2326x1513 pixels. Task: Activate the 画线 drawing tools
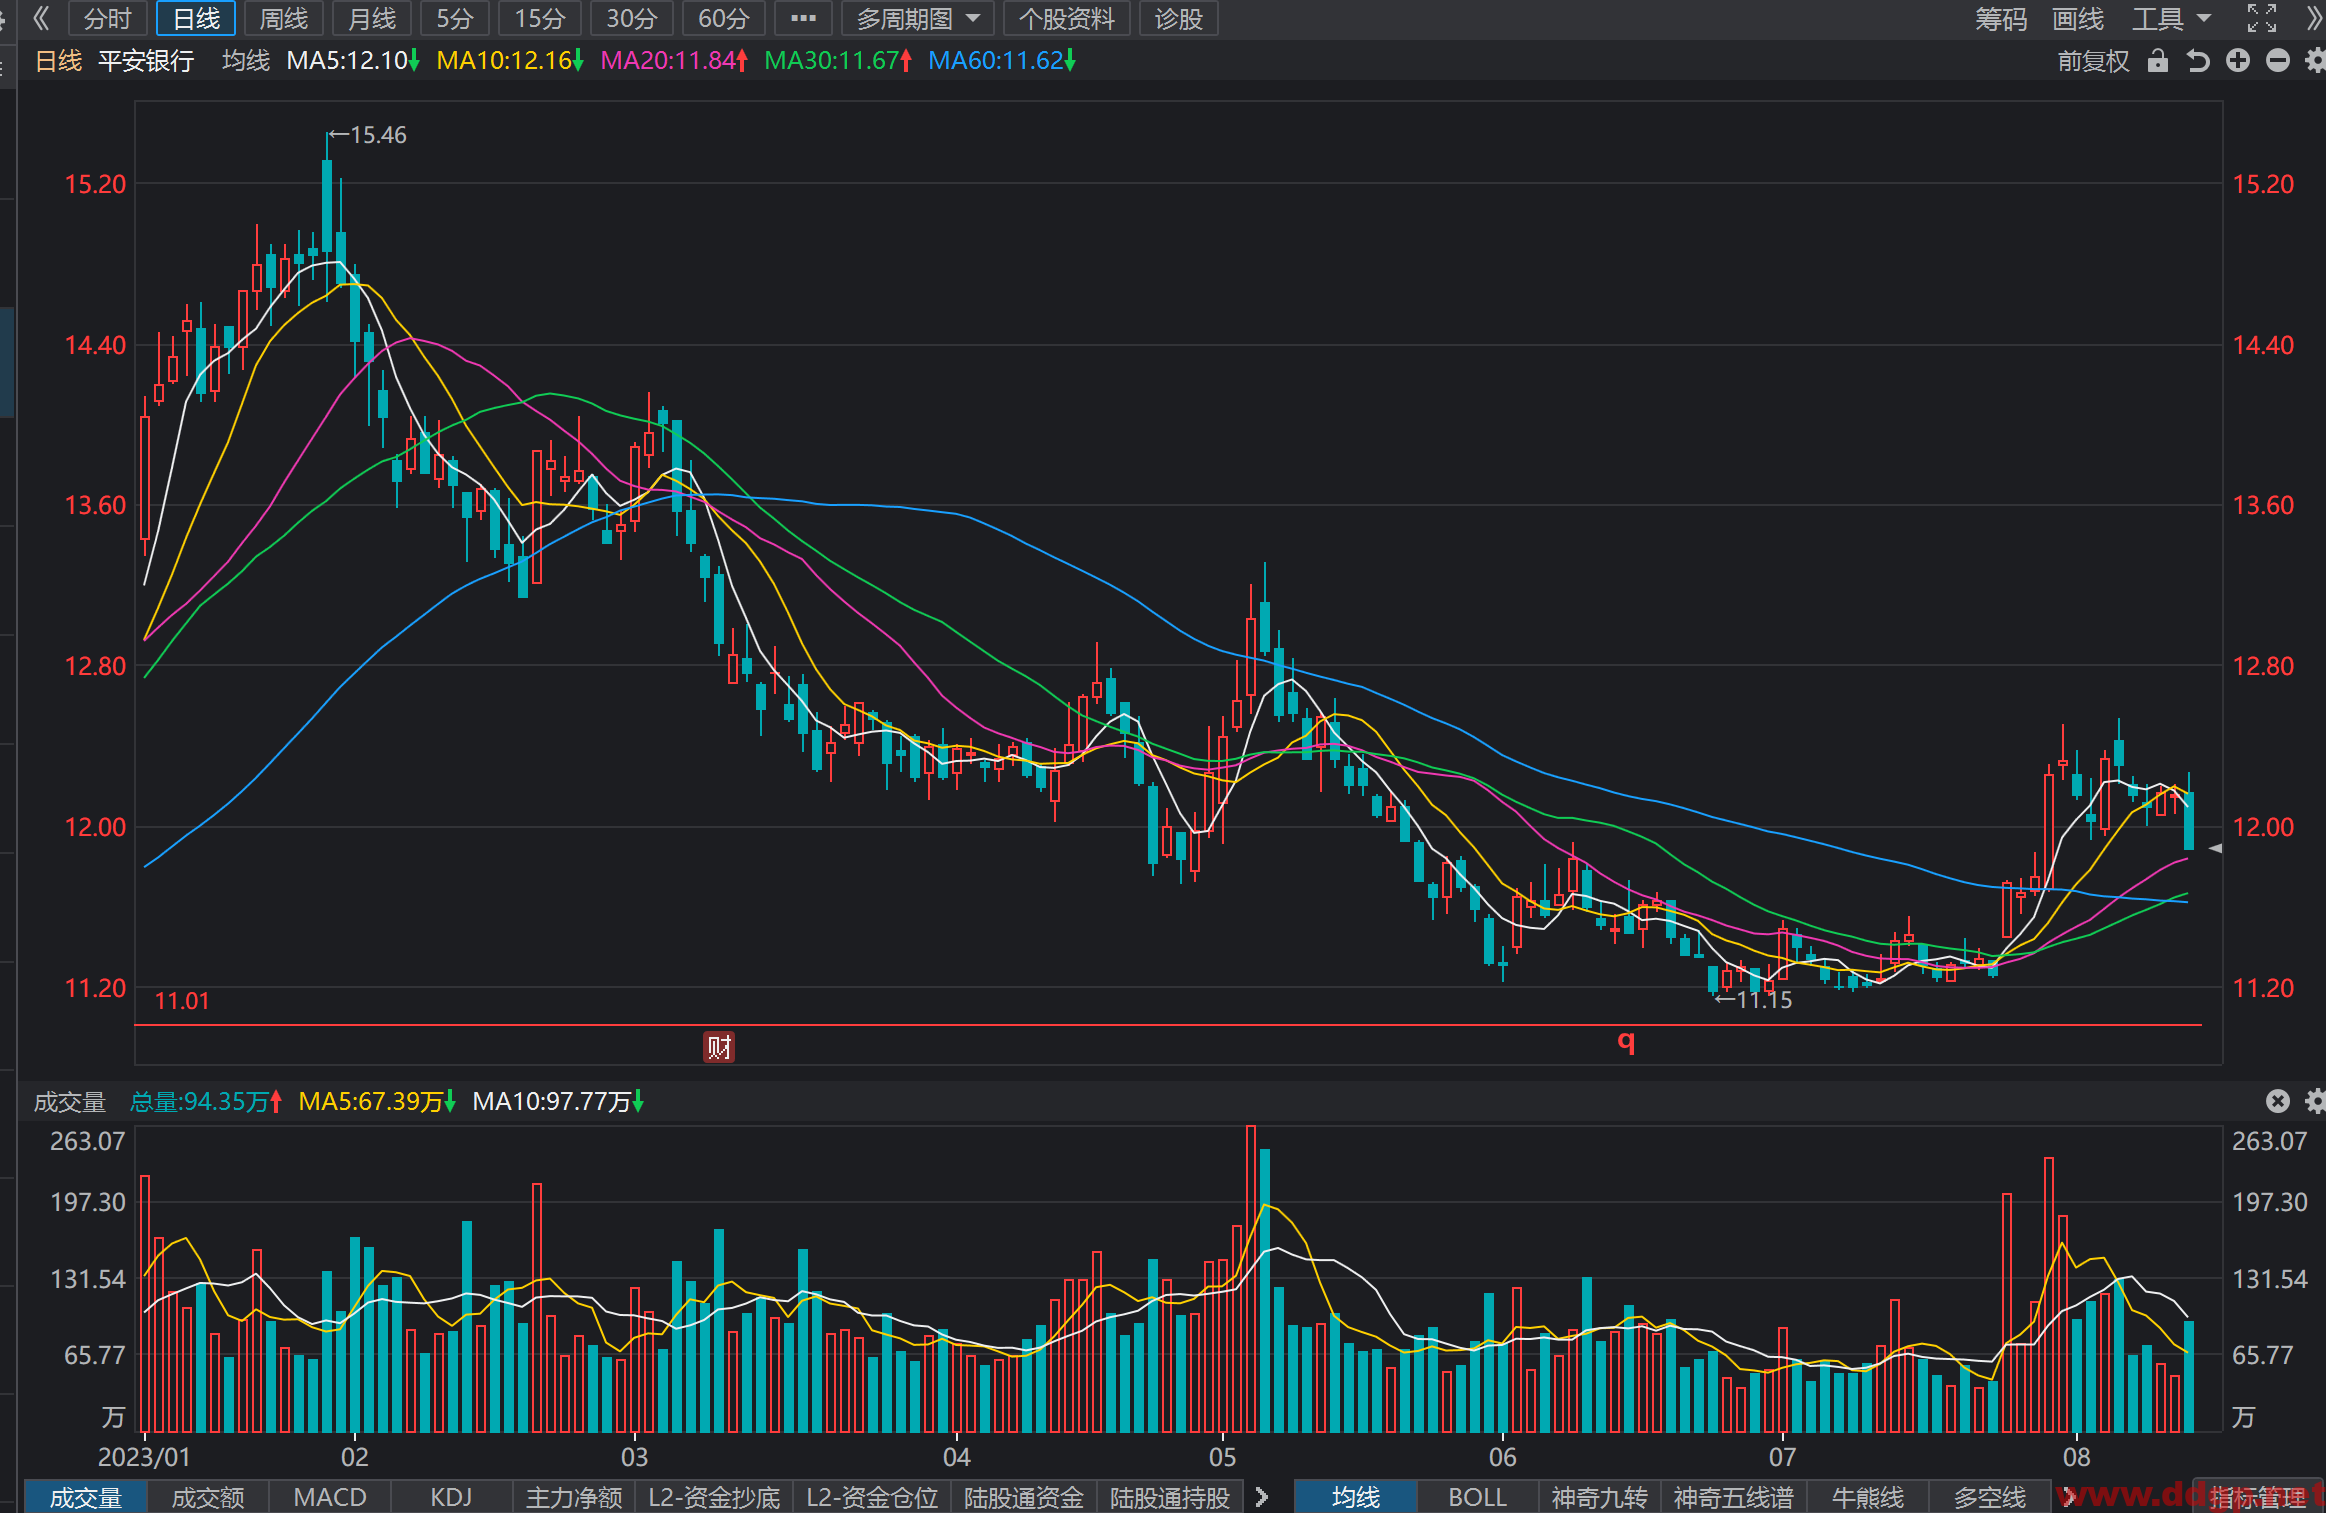click(2078, 18)
